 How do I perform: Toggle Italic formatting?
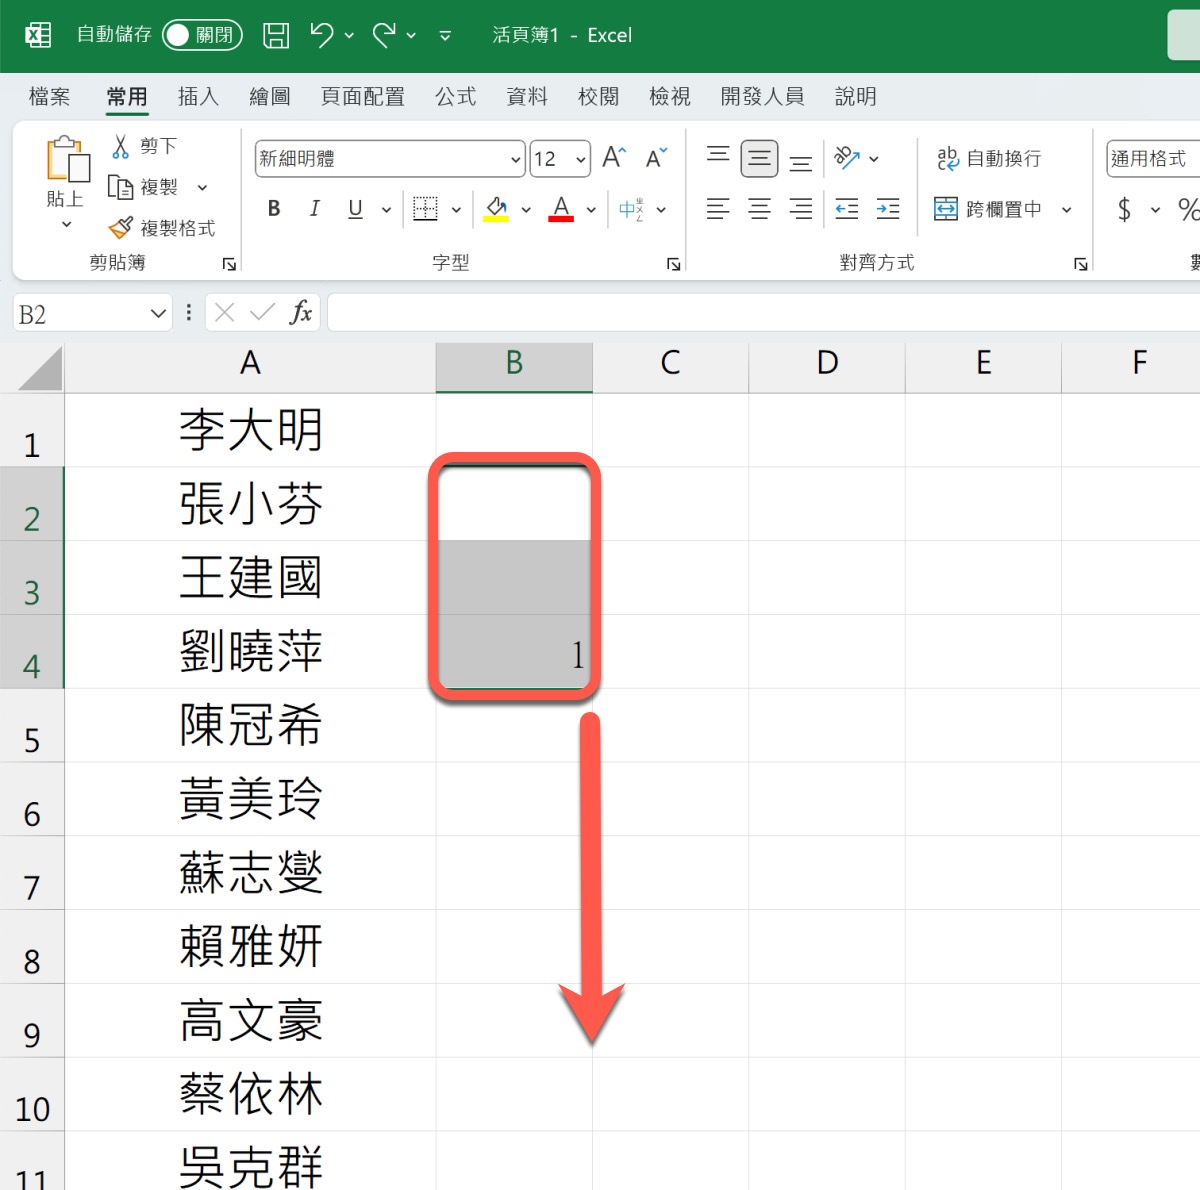(x=315, y=209)
